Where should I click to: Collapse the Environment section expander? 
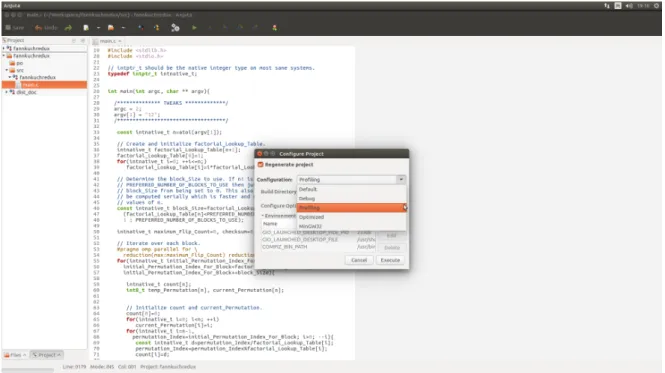pos(263,216)
